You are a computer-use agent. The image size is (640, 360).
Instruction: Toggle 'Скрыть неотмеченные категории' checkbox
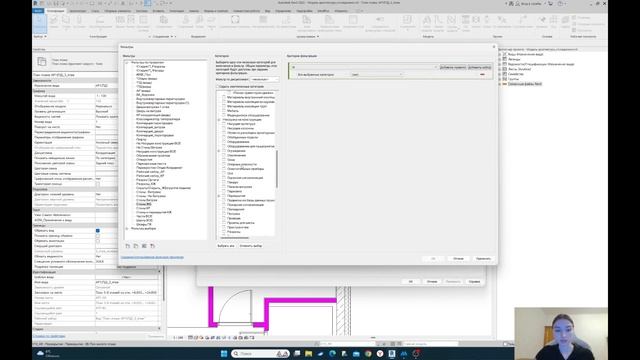(218, 87)
